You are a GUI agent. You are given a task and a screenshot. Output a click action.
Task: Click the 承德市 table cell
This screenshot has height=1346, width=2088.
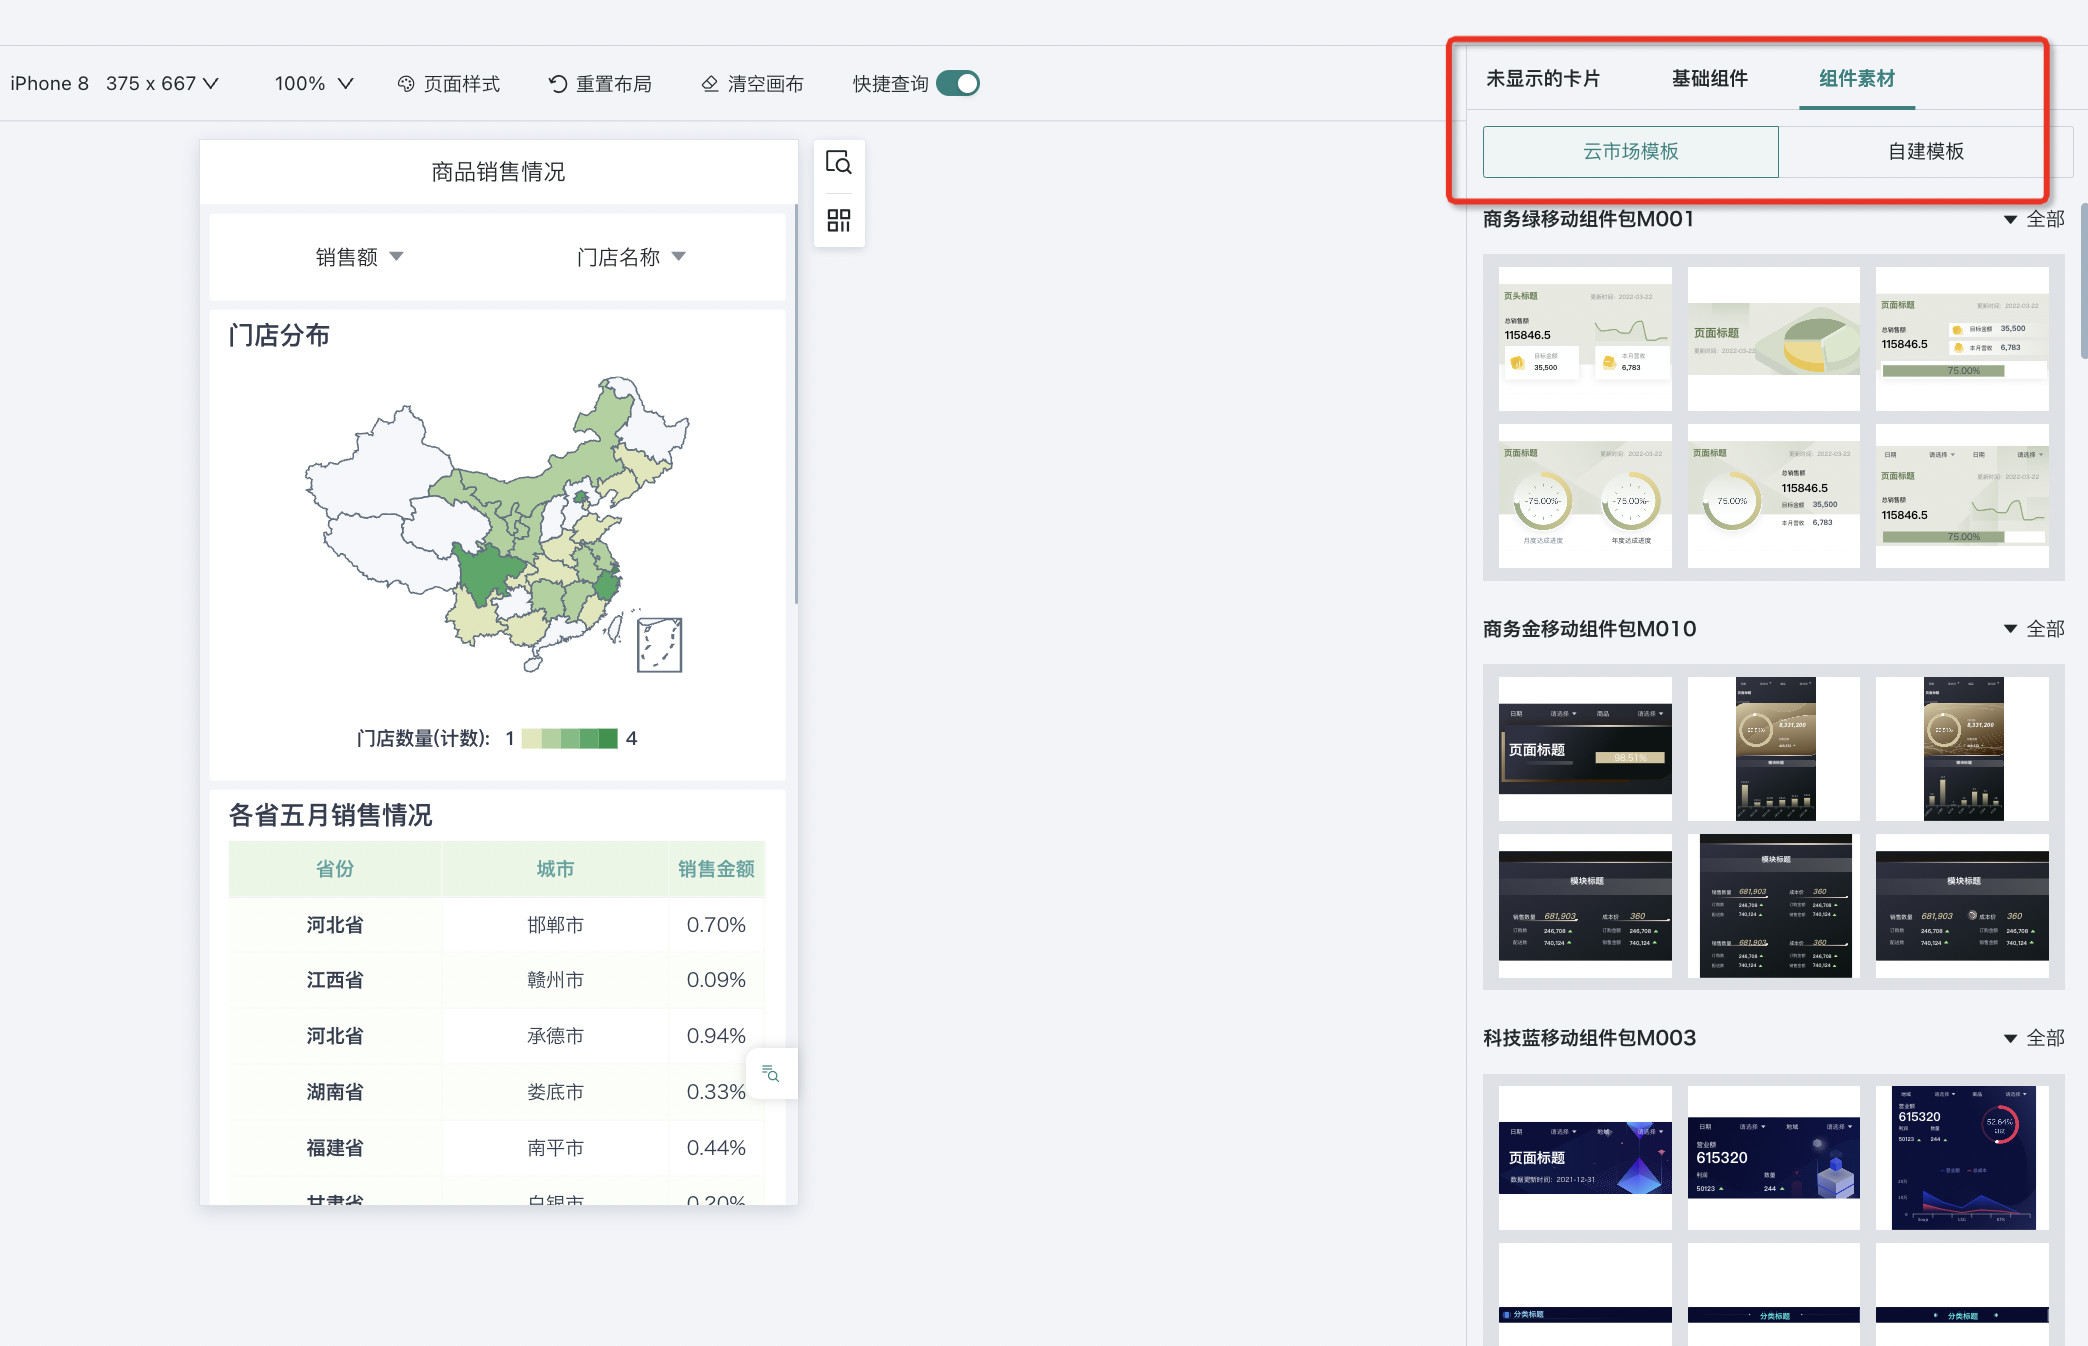point(555,1036)
